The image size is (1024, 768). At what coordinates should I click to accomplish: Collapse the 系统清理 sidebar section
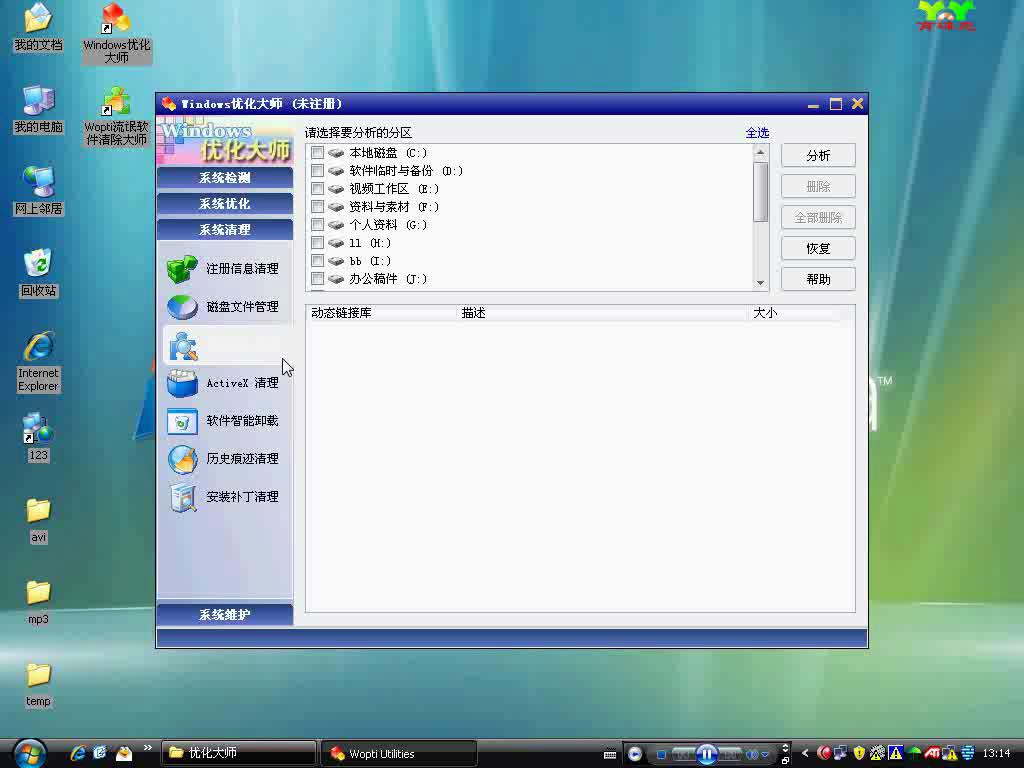coord(225,230)
